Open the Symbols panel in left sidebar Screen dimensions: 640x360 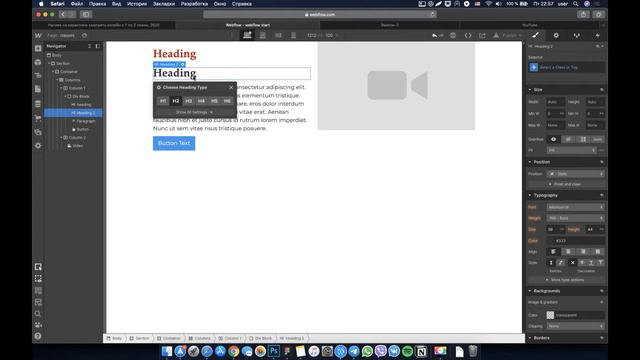click(38, 62)
